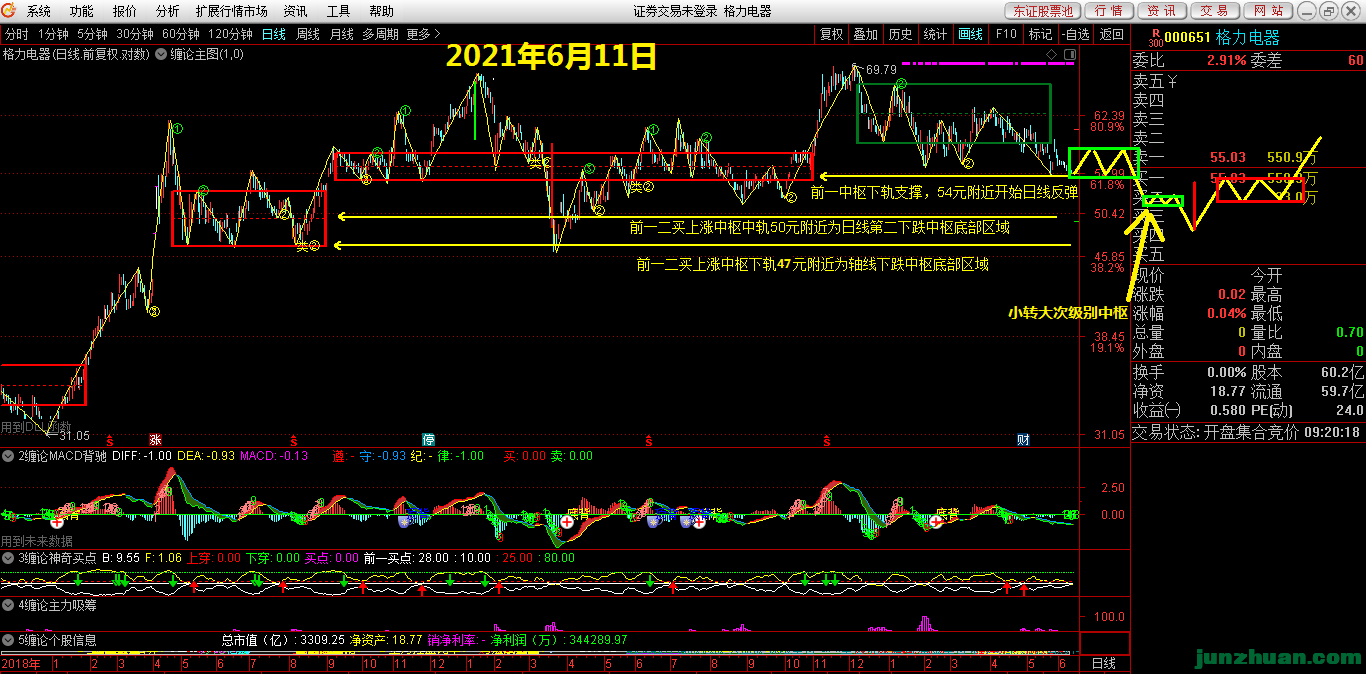This screenshot has width=1366, height=674.
Task: Open the 报价 menu
Action: [x=125, y=11]
